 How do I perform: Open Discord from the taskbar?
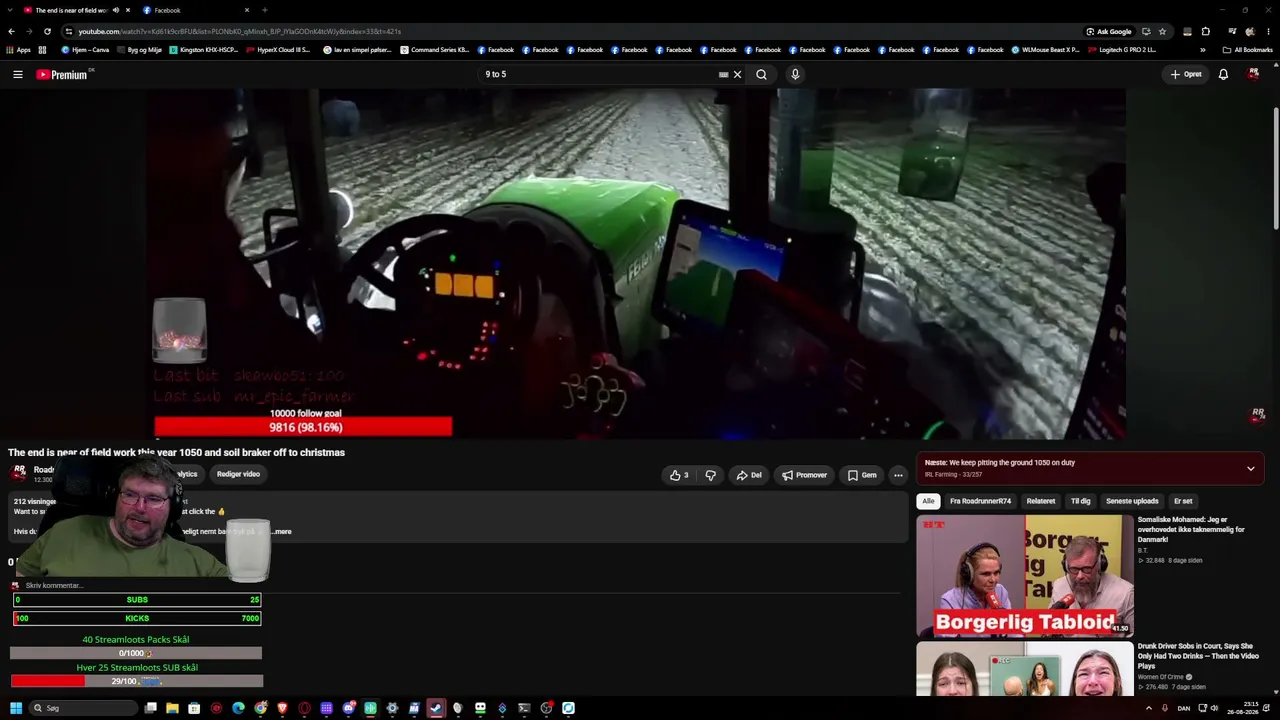pyautogui.click(x=348, y=708)
